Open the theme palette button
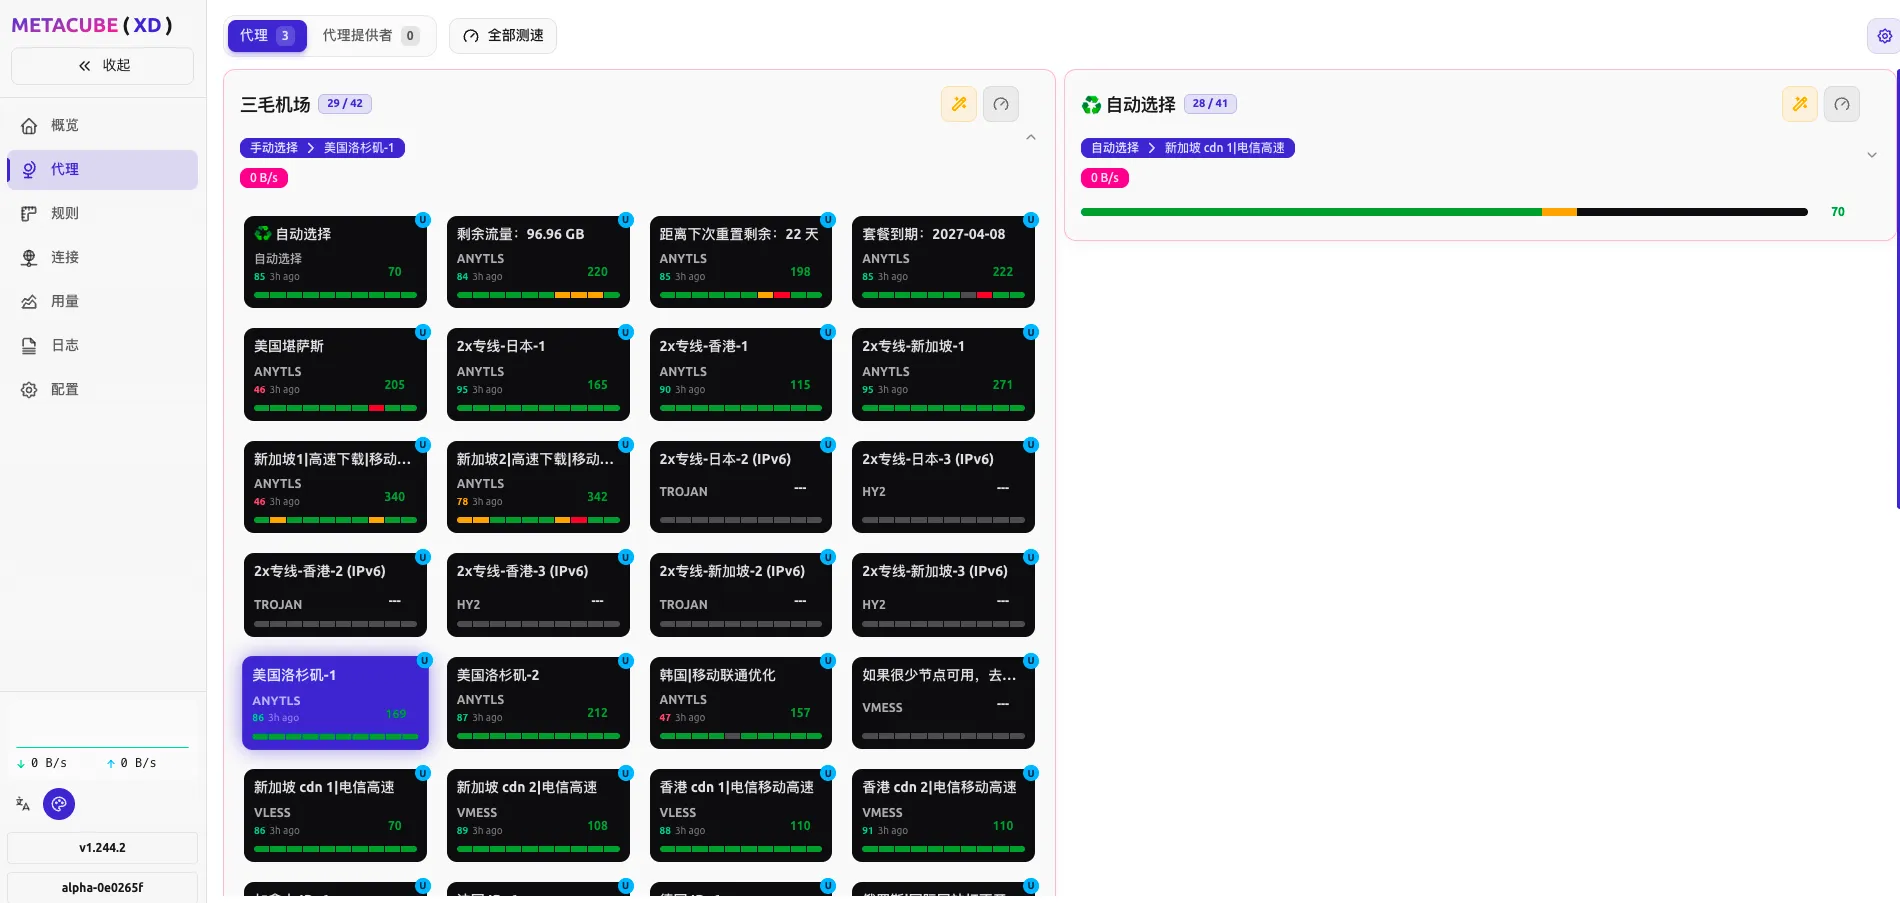1900x903 pixels. pos(59,804)
